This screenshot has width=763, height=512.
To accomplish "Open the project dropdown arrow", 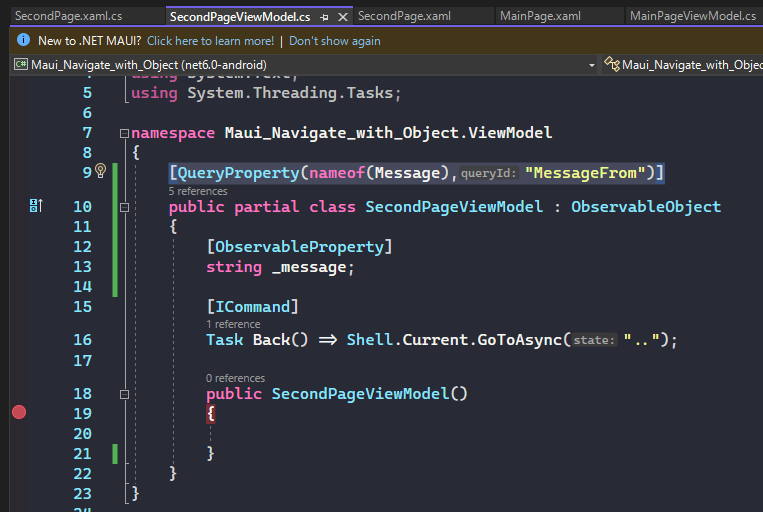I will [x=592, y=65].
